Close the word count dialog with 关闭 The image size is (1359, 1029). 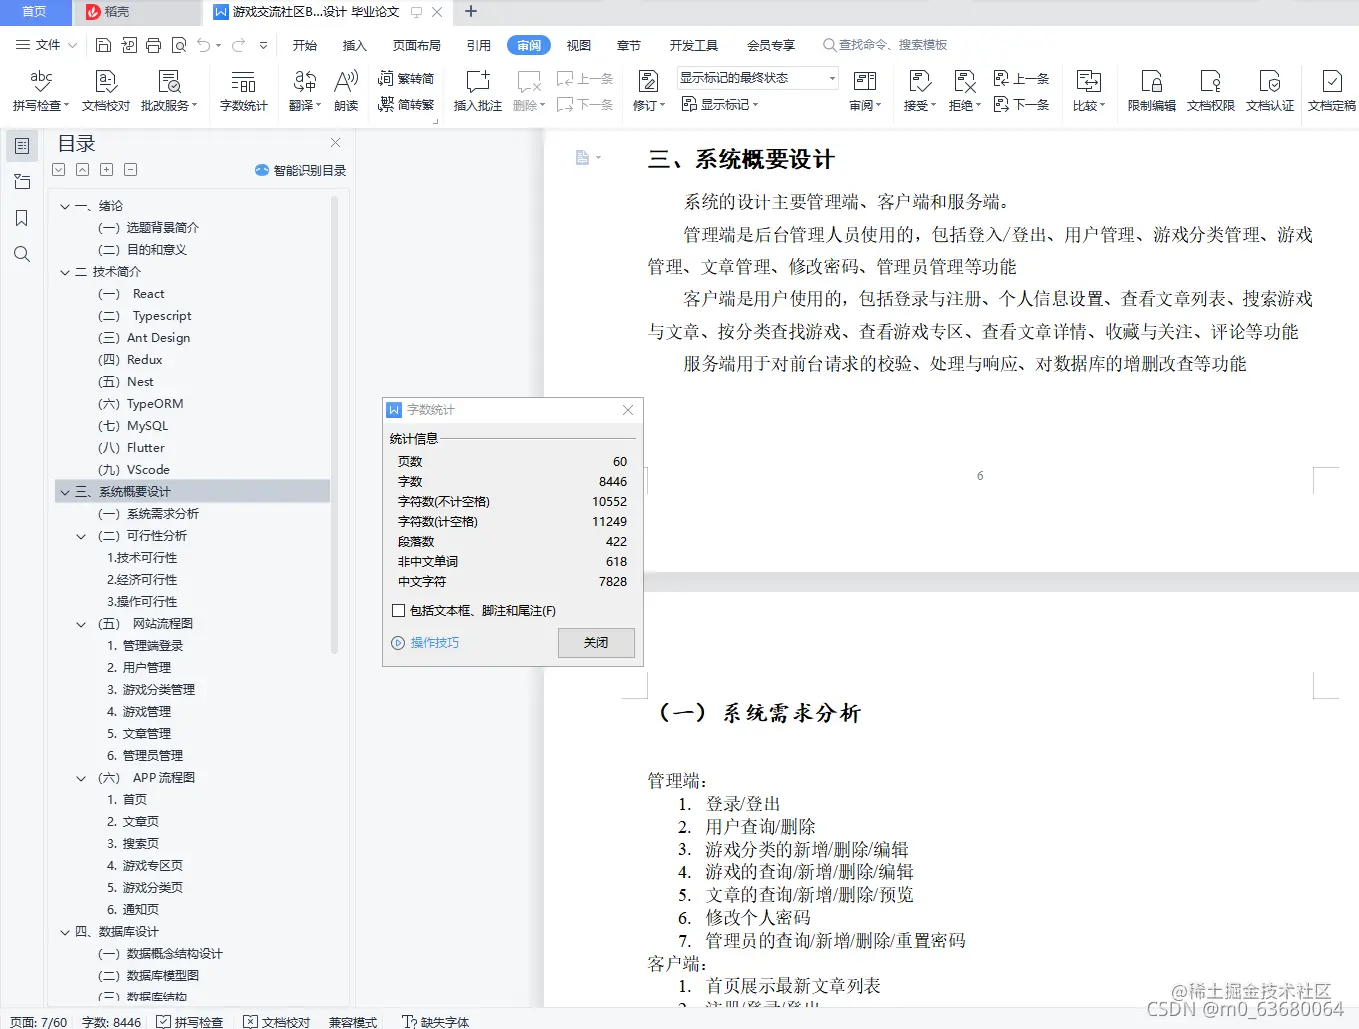(x=596, y=642)
